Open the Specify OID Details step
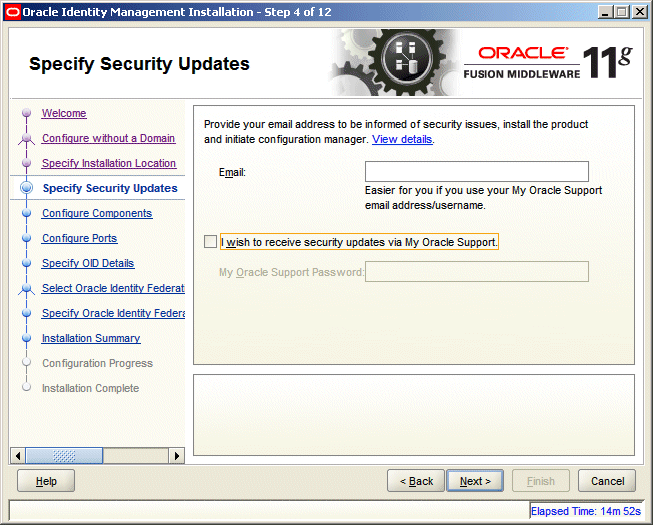The image size is (653, 525). 88,264
